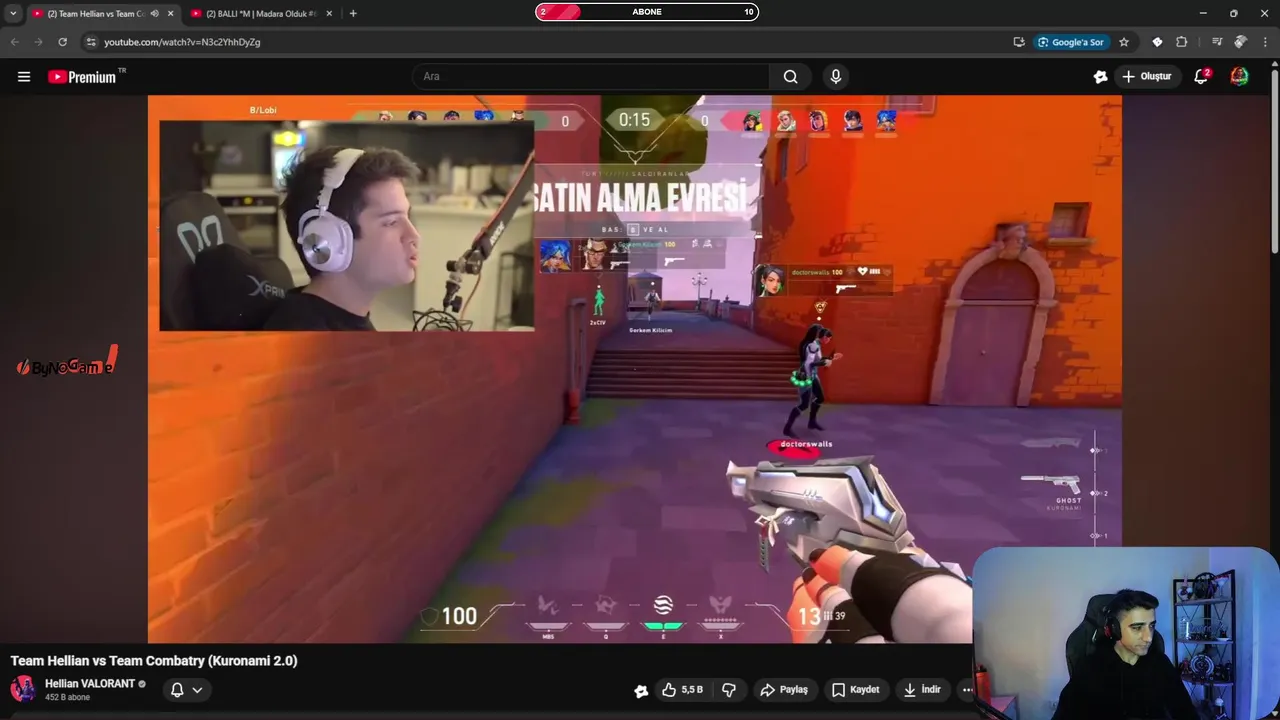This screenshot has width=1280, height=720.
Task: Open the Extensions puzzle menu
Action: pos(1182,42)
